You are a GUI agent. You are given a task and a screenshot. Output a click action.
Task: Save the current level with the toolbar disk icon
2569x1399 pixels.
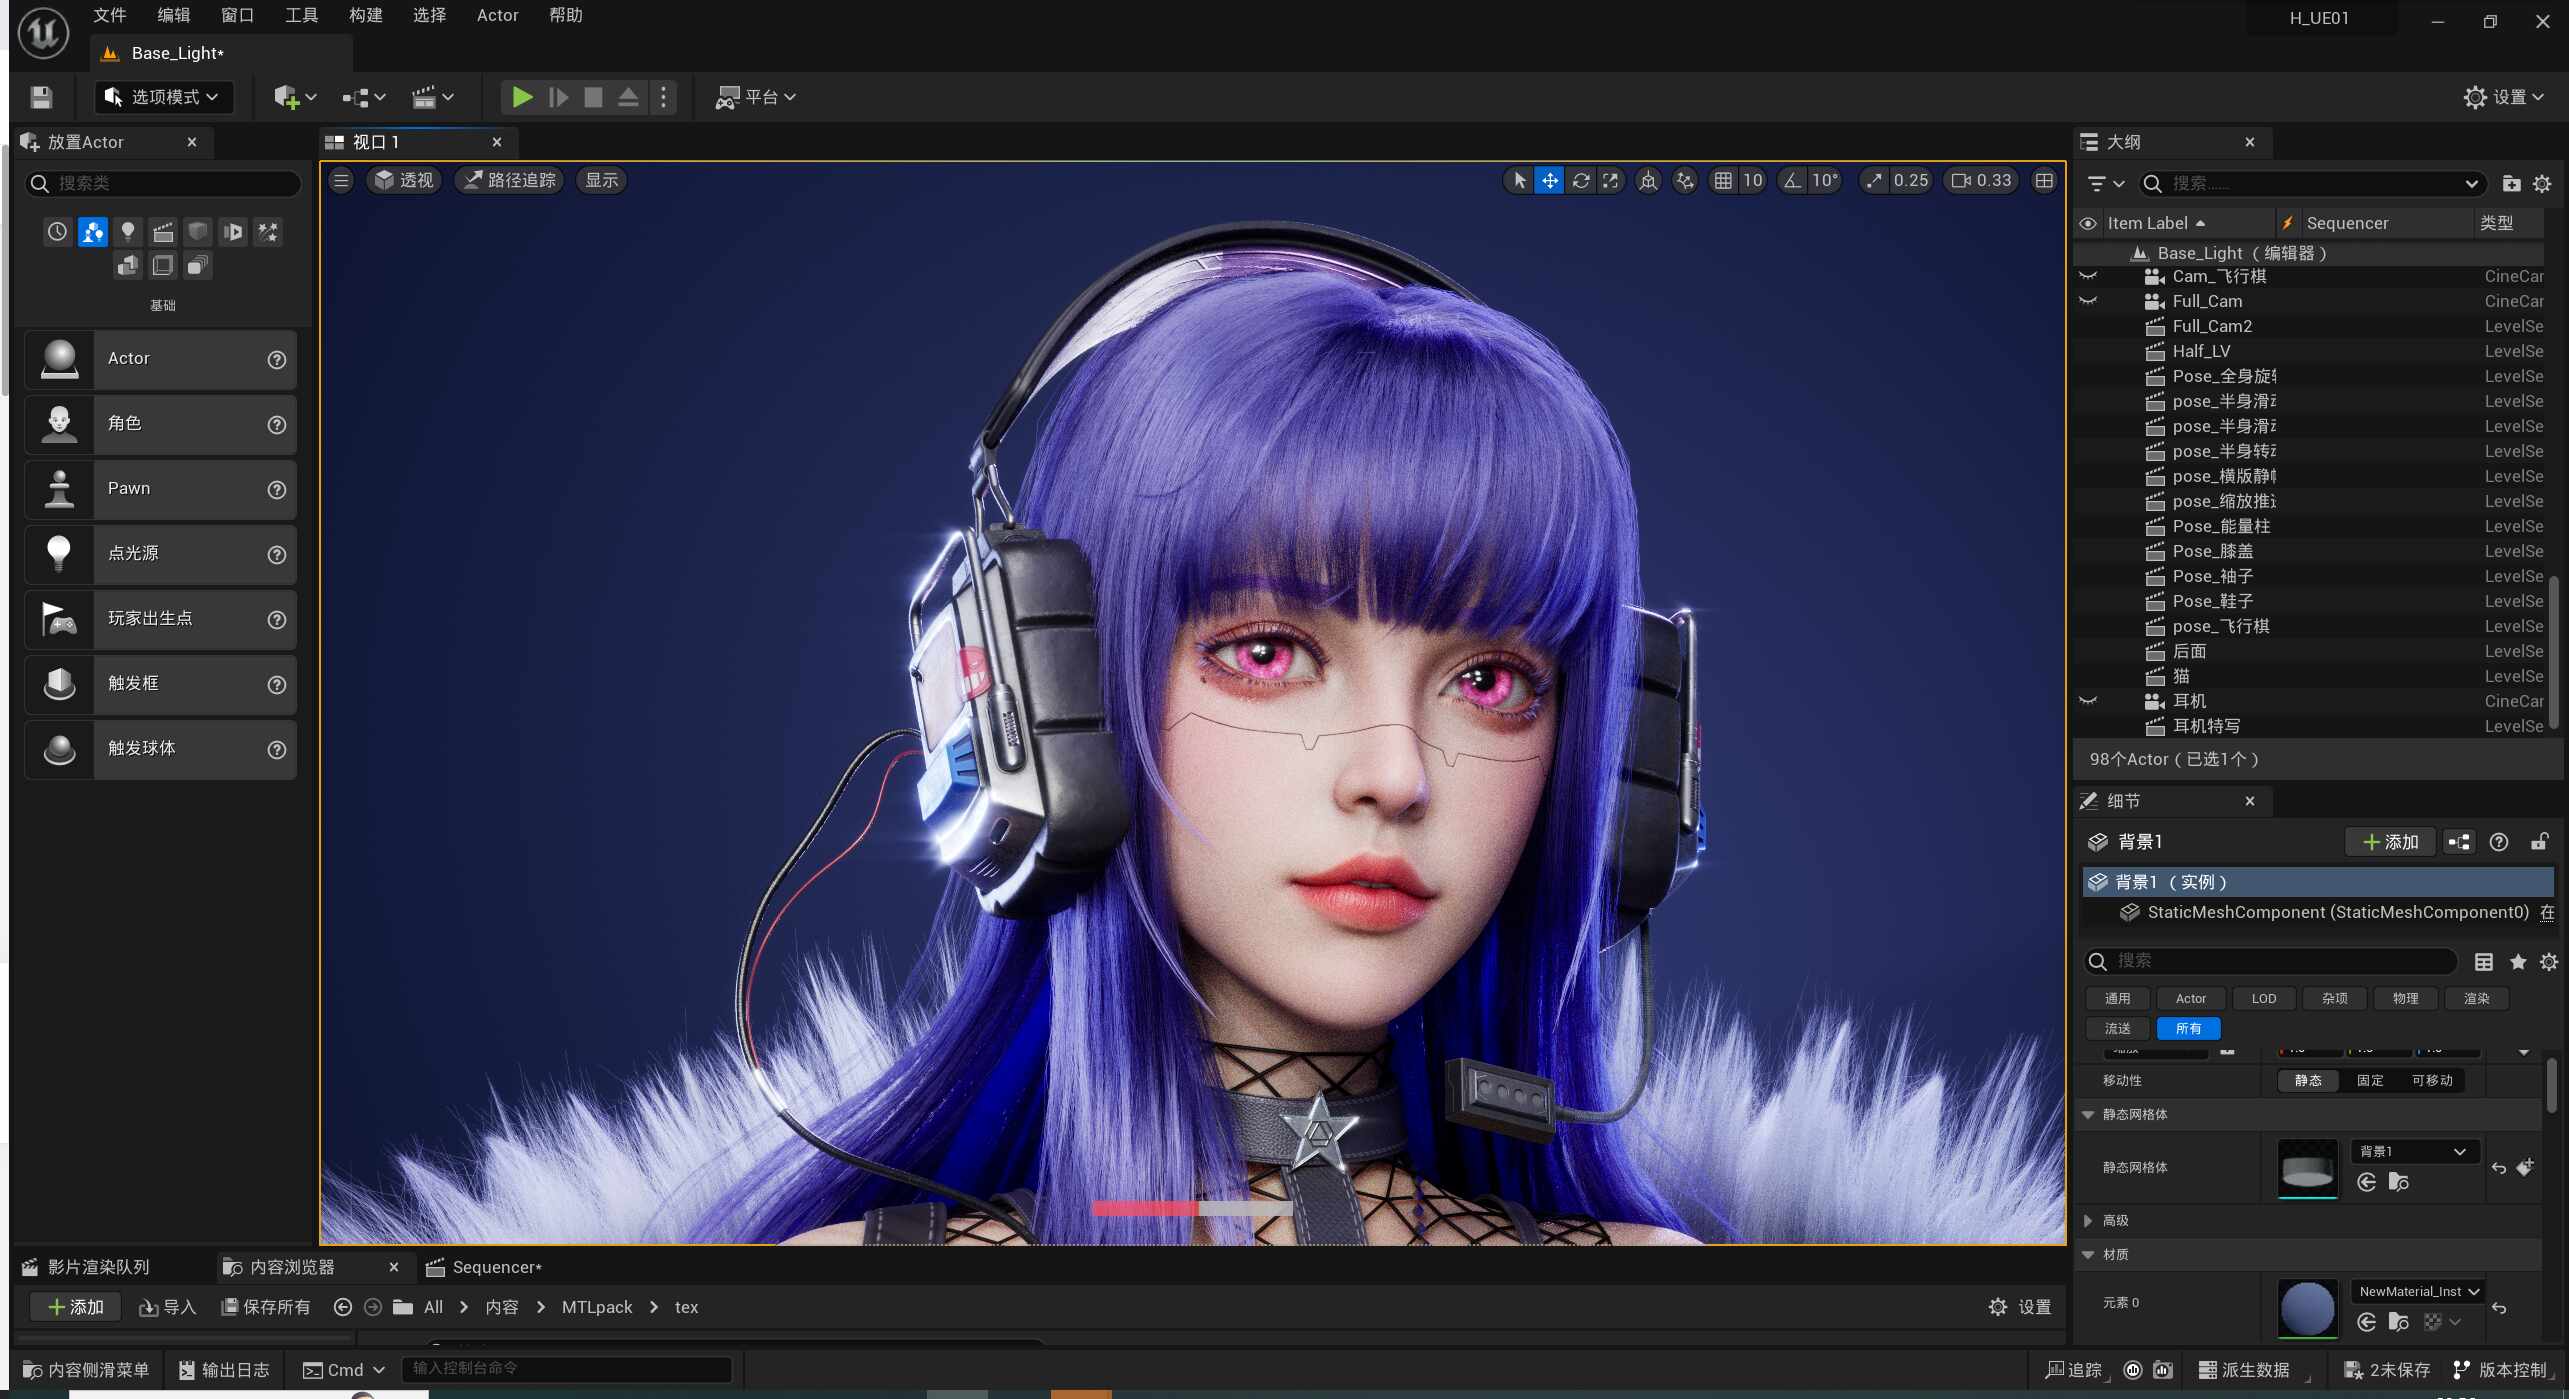tap(41, 97)
